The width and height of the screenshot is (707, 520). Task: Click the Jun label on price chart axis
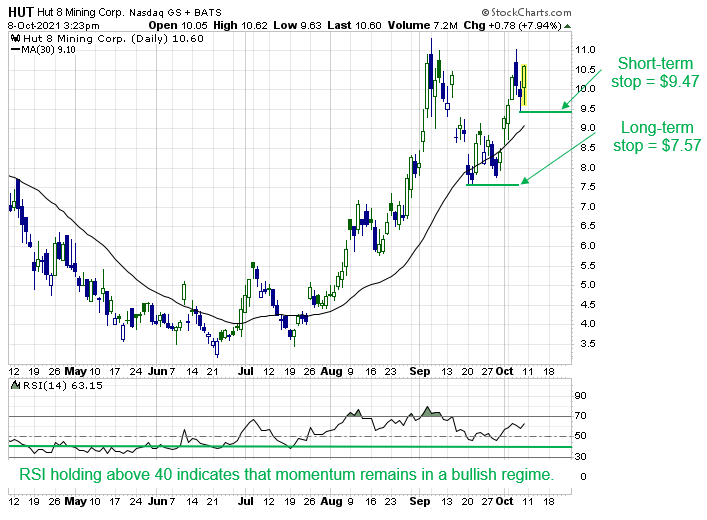(x=157, y=372)
